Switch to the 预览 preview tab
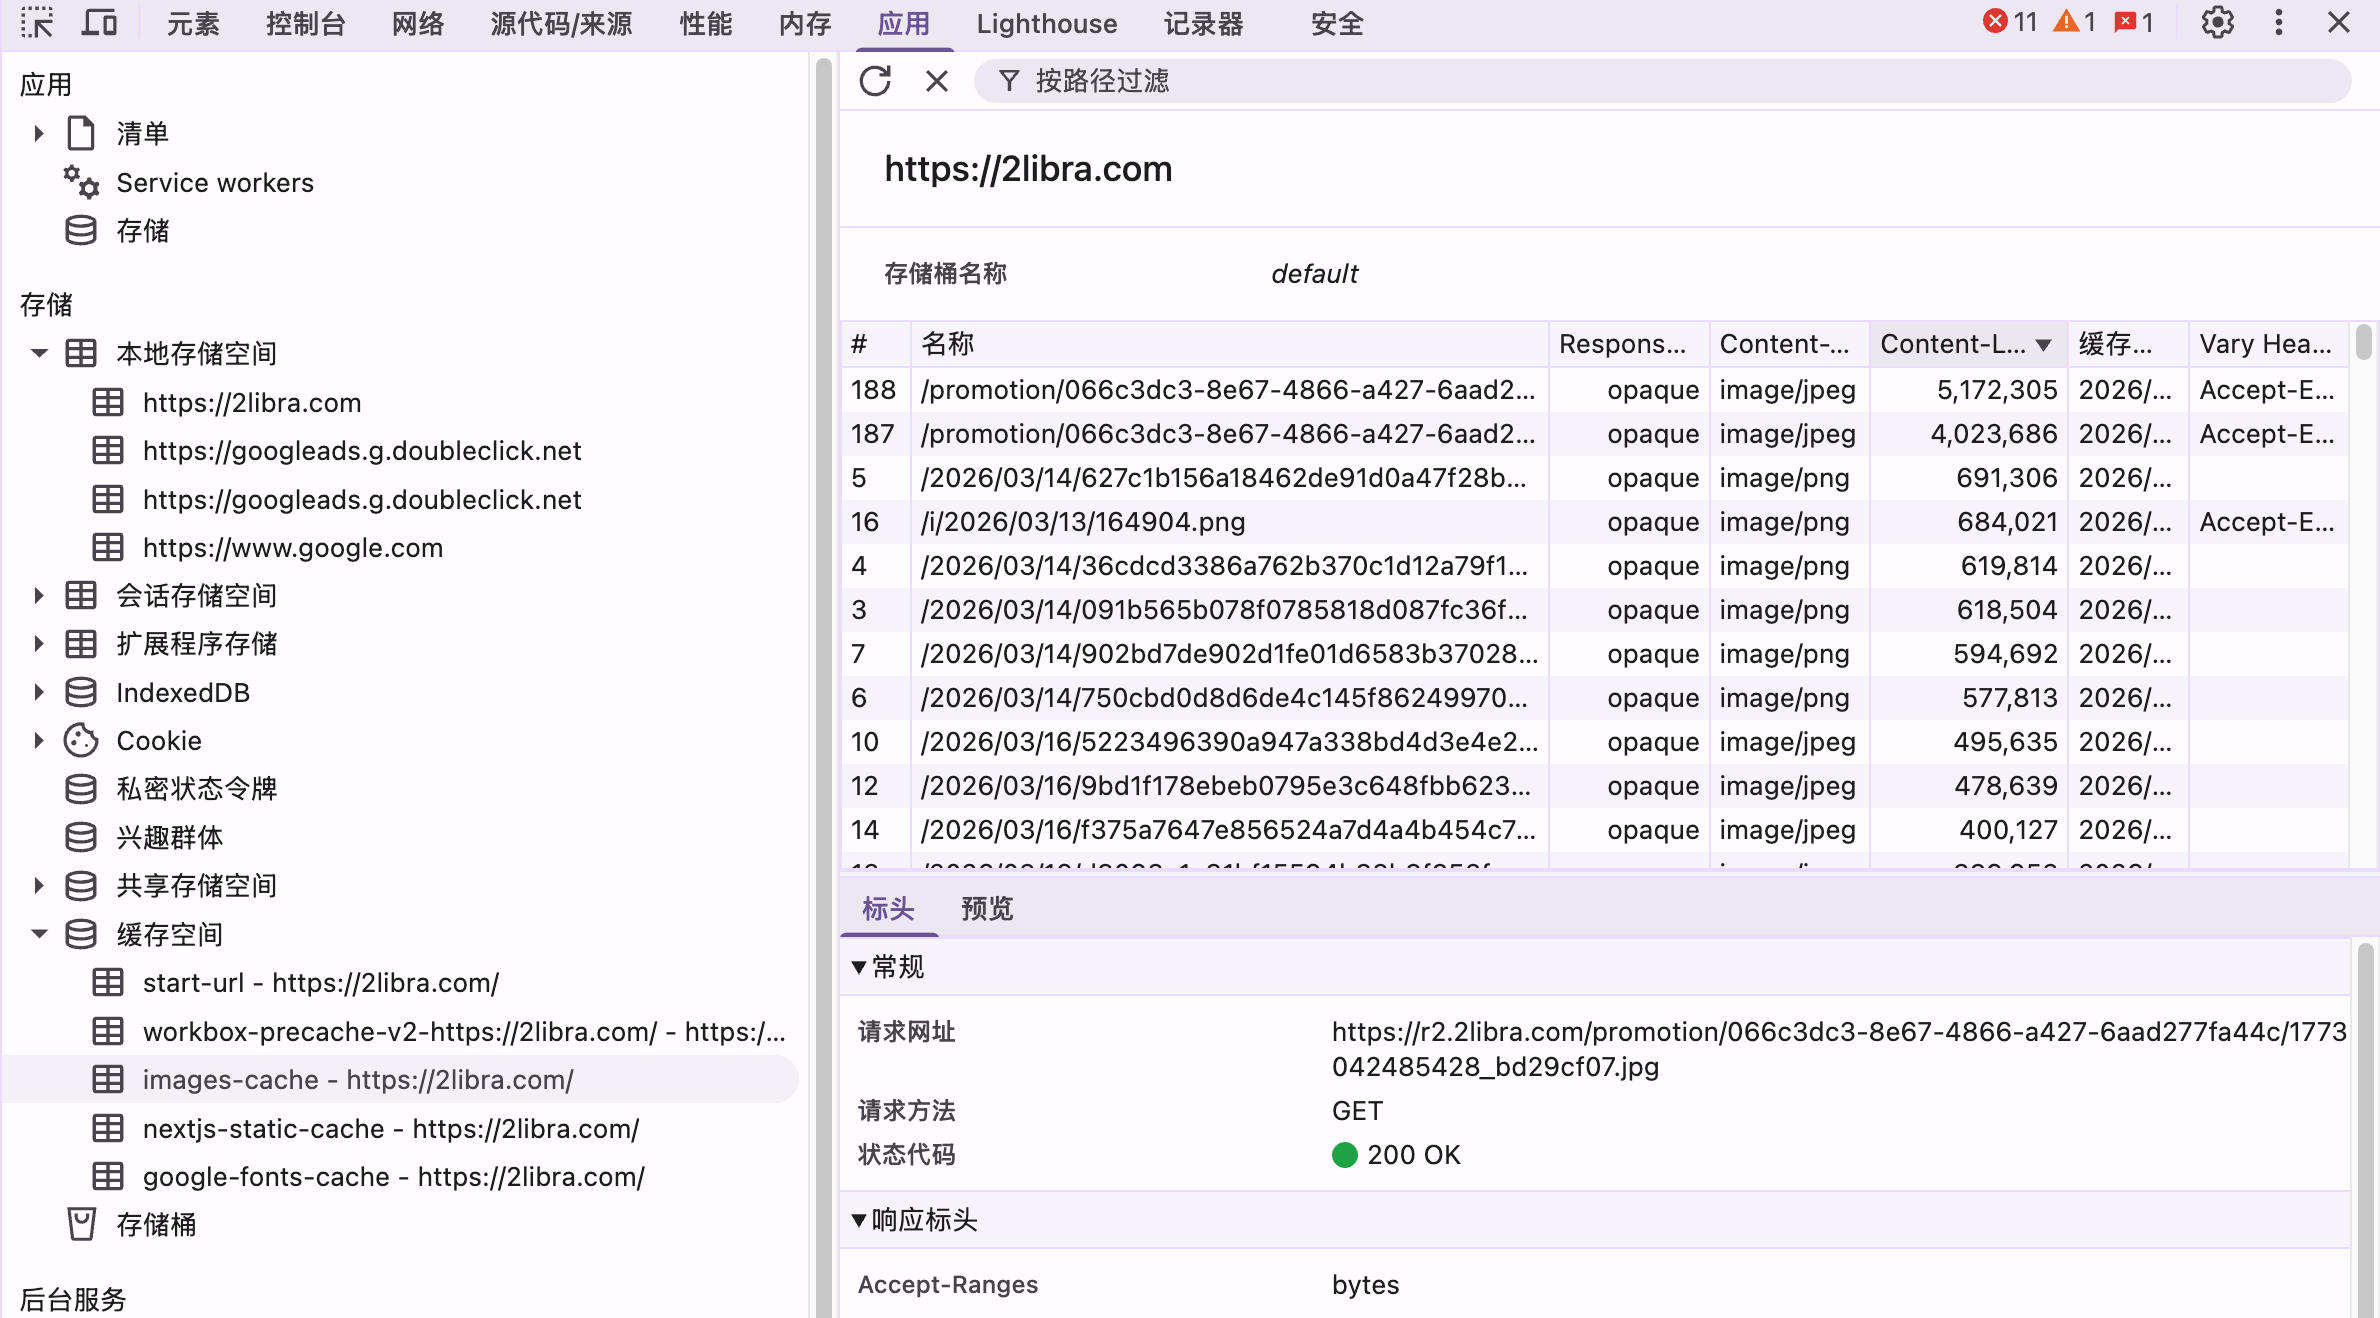Image resolution: width=2380 pixels, height=1318 pixels. point(986,908)
